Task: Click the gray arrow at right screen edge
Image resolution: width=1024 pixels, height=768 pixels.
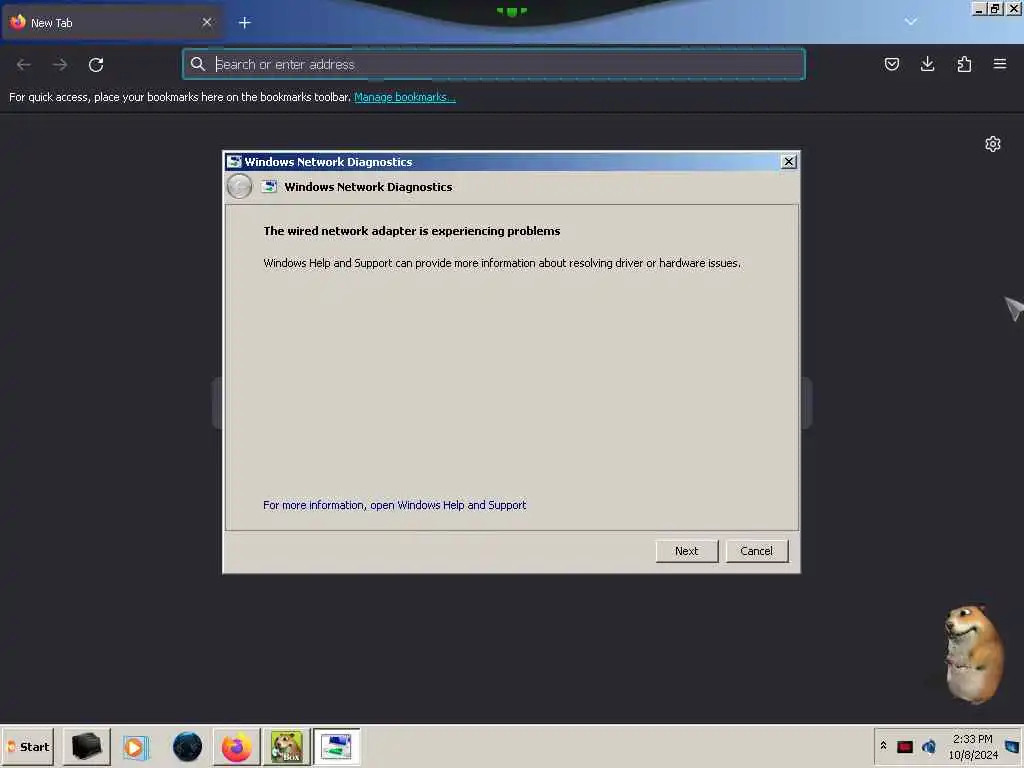Action: coord(1014,308)
